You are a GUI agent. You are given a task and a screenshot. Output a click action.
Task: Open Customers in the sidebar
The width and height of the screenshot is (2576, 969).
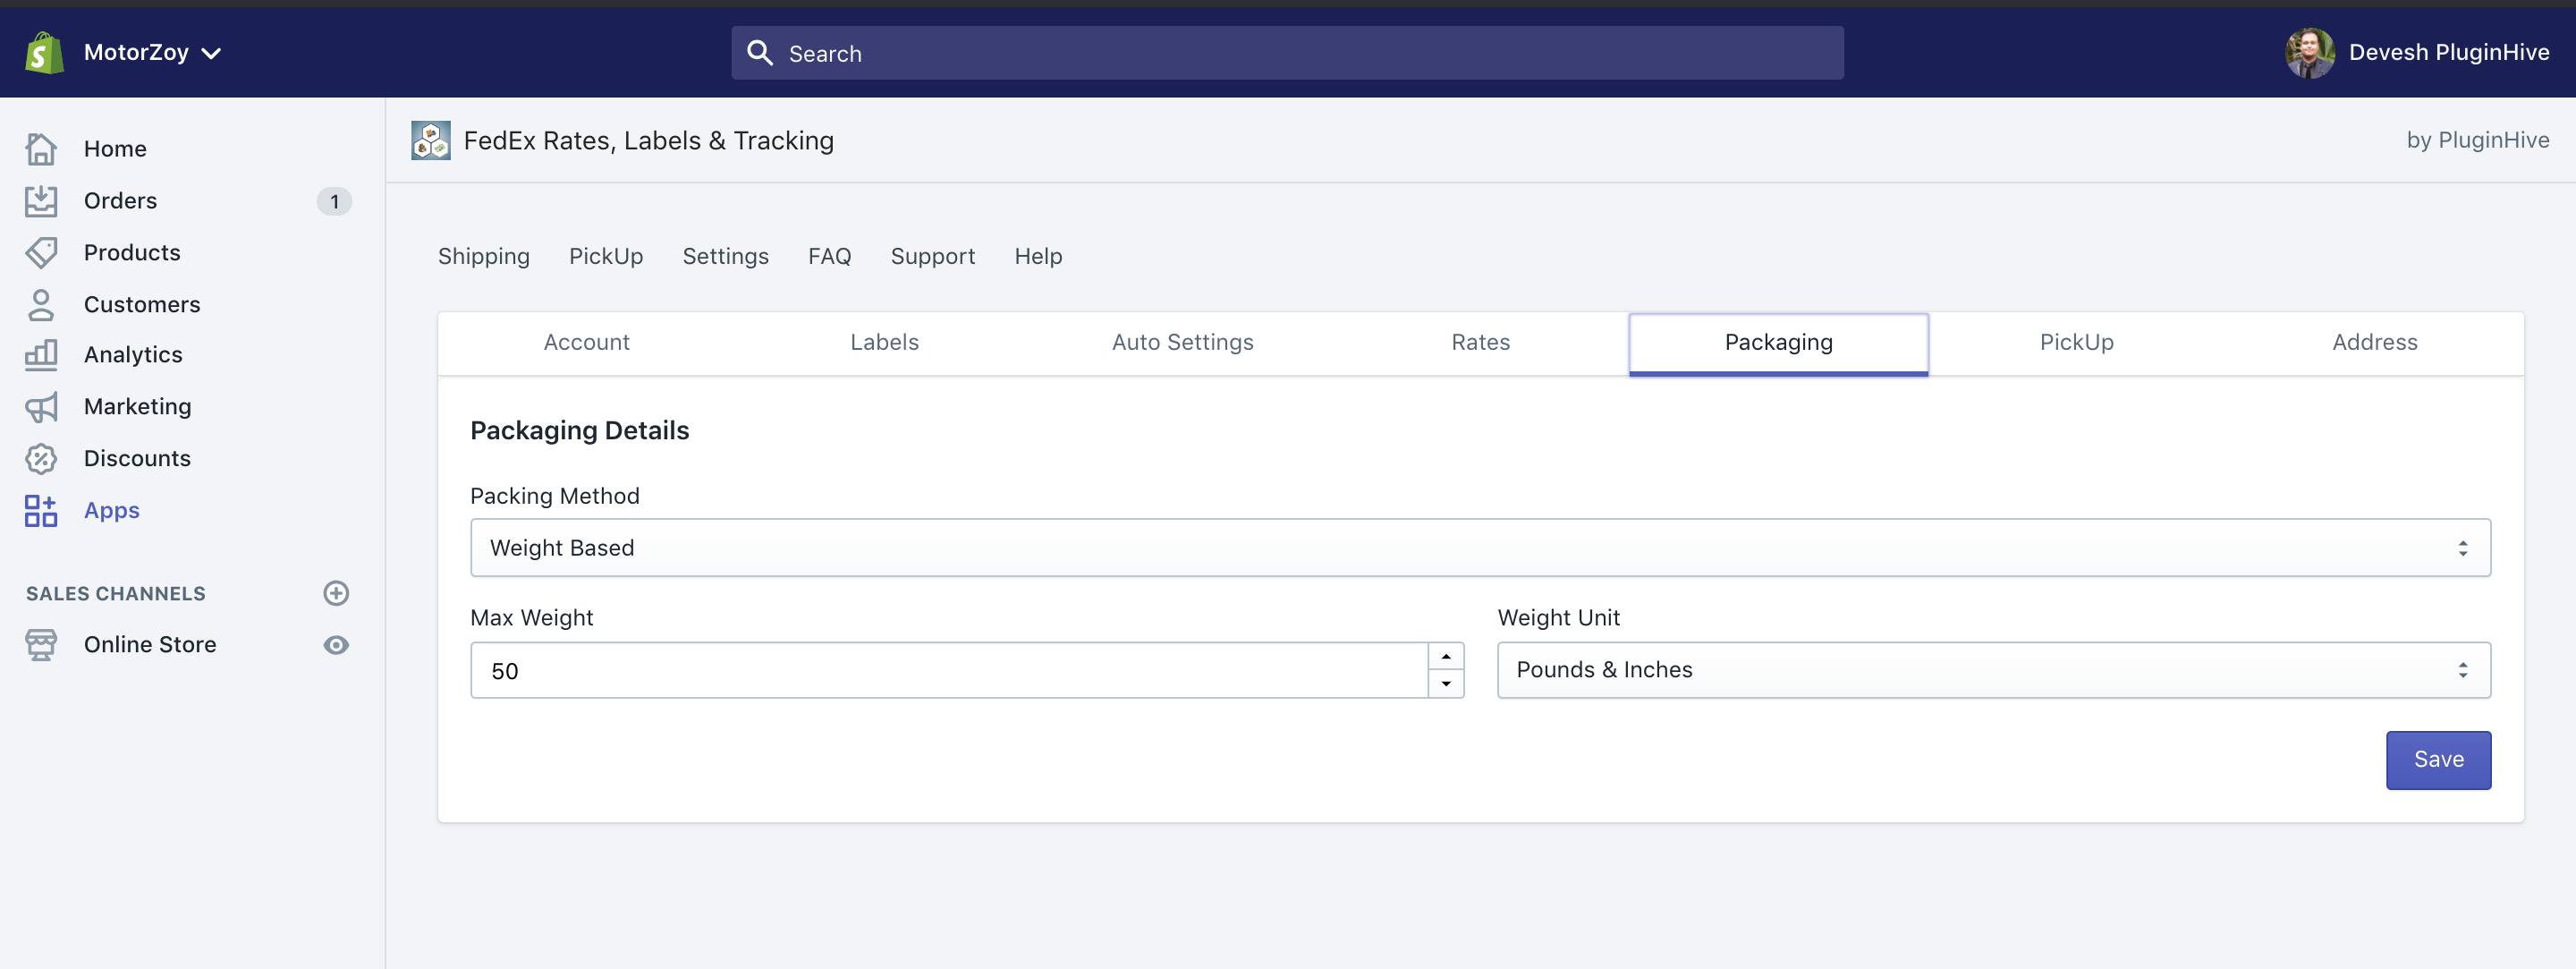(x=142, y=305)
